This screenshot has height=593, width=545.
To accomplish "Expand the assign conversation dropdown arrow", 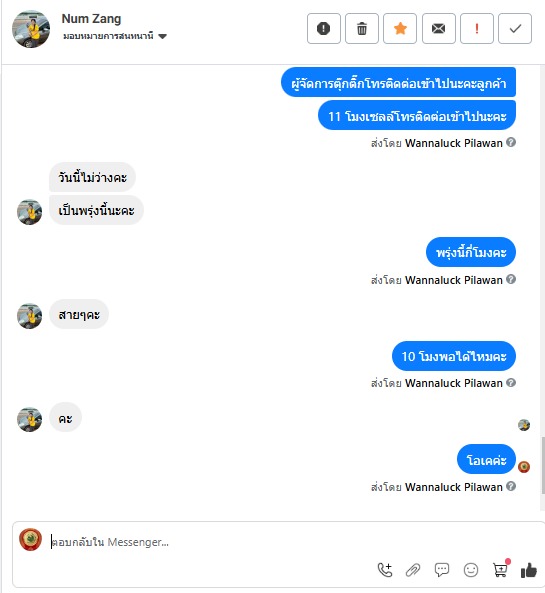I will point(163,36).
